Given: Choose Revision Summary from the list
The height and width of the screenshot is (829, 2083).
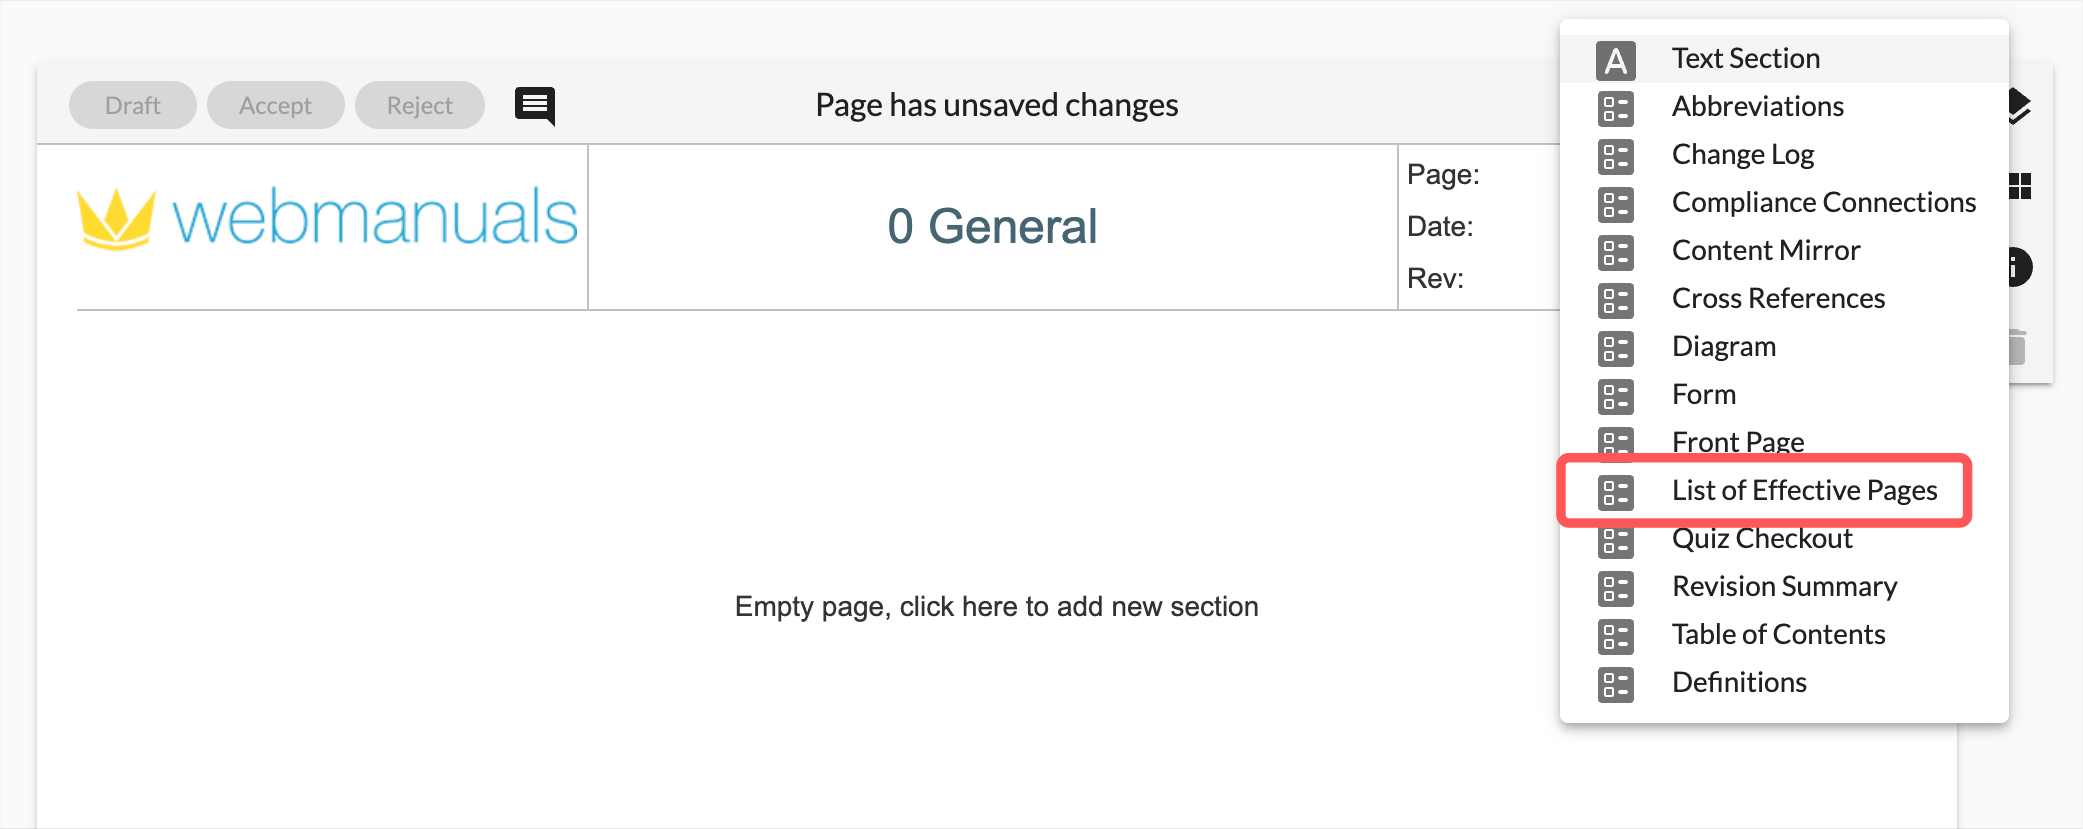Looking at the screenshot, I should (1784, 587).
